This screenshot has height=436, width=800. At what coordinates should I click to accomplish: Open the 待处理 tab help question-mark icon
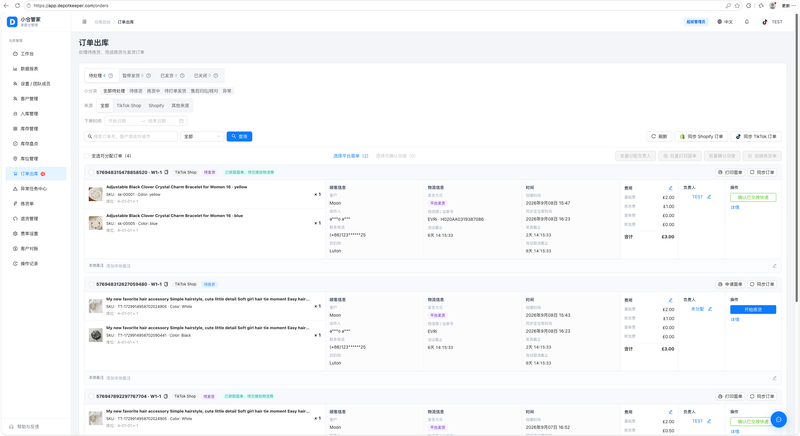coord(111,75)
